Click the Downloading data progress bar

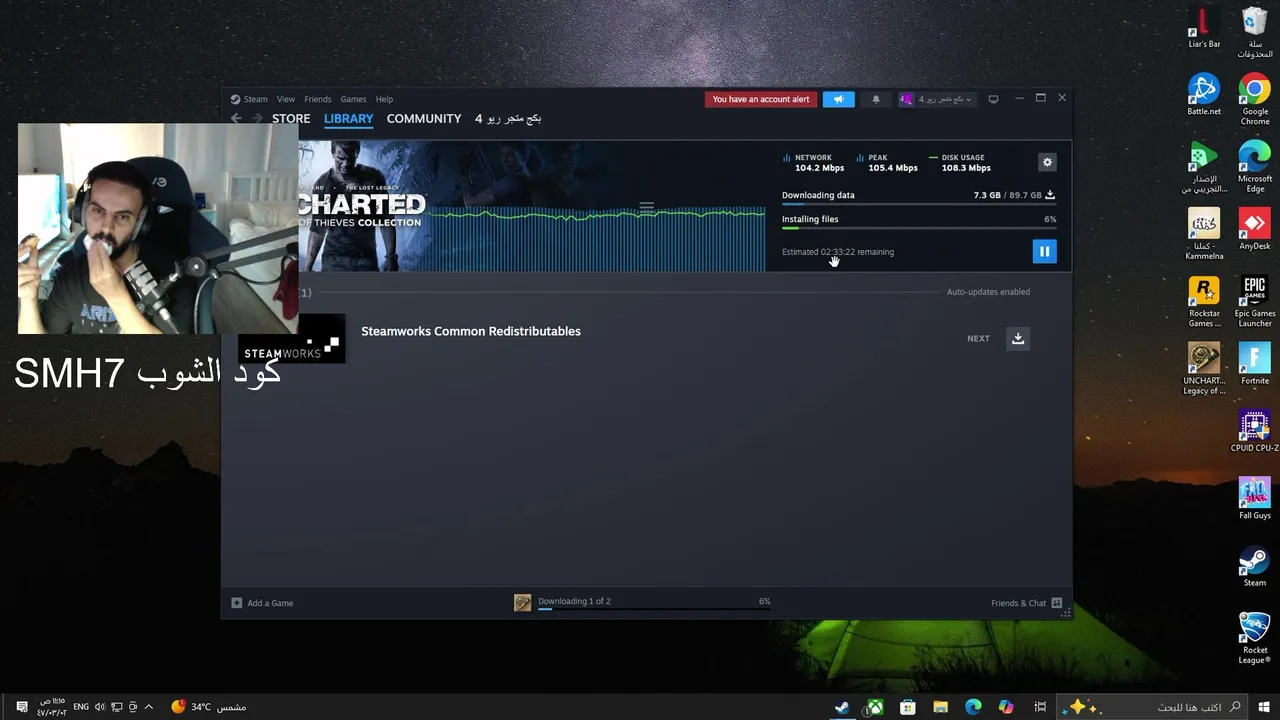point(918,205)
